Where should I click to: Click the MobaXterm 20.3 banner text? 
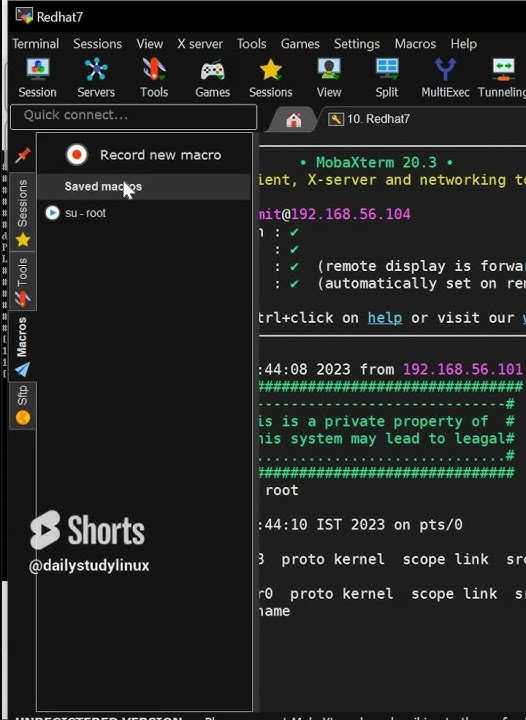(x=376, y=163)
